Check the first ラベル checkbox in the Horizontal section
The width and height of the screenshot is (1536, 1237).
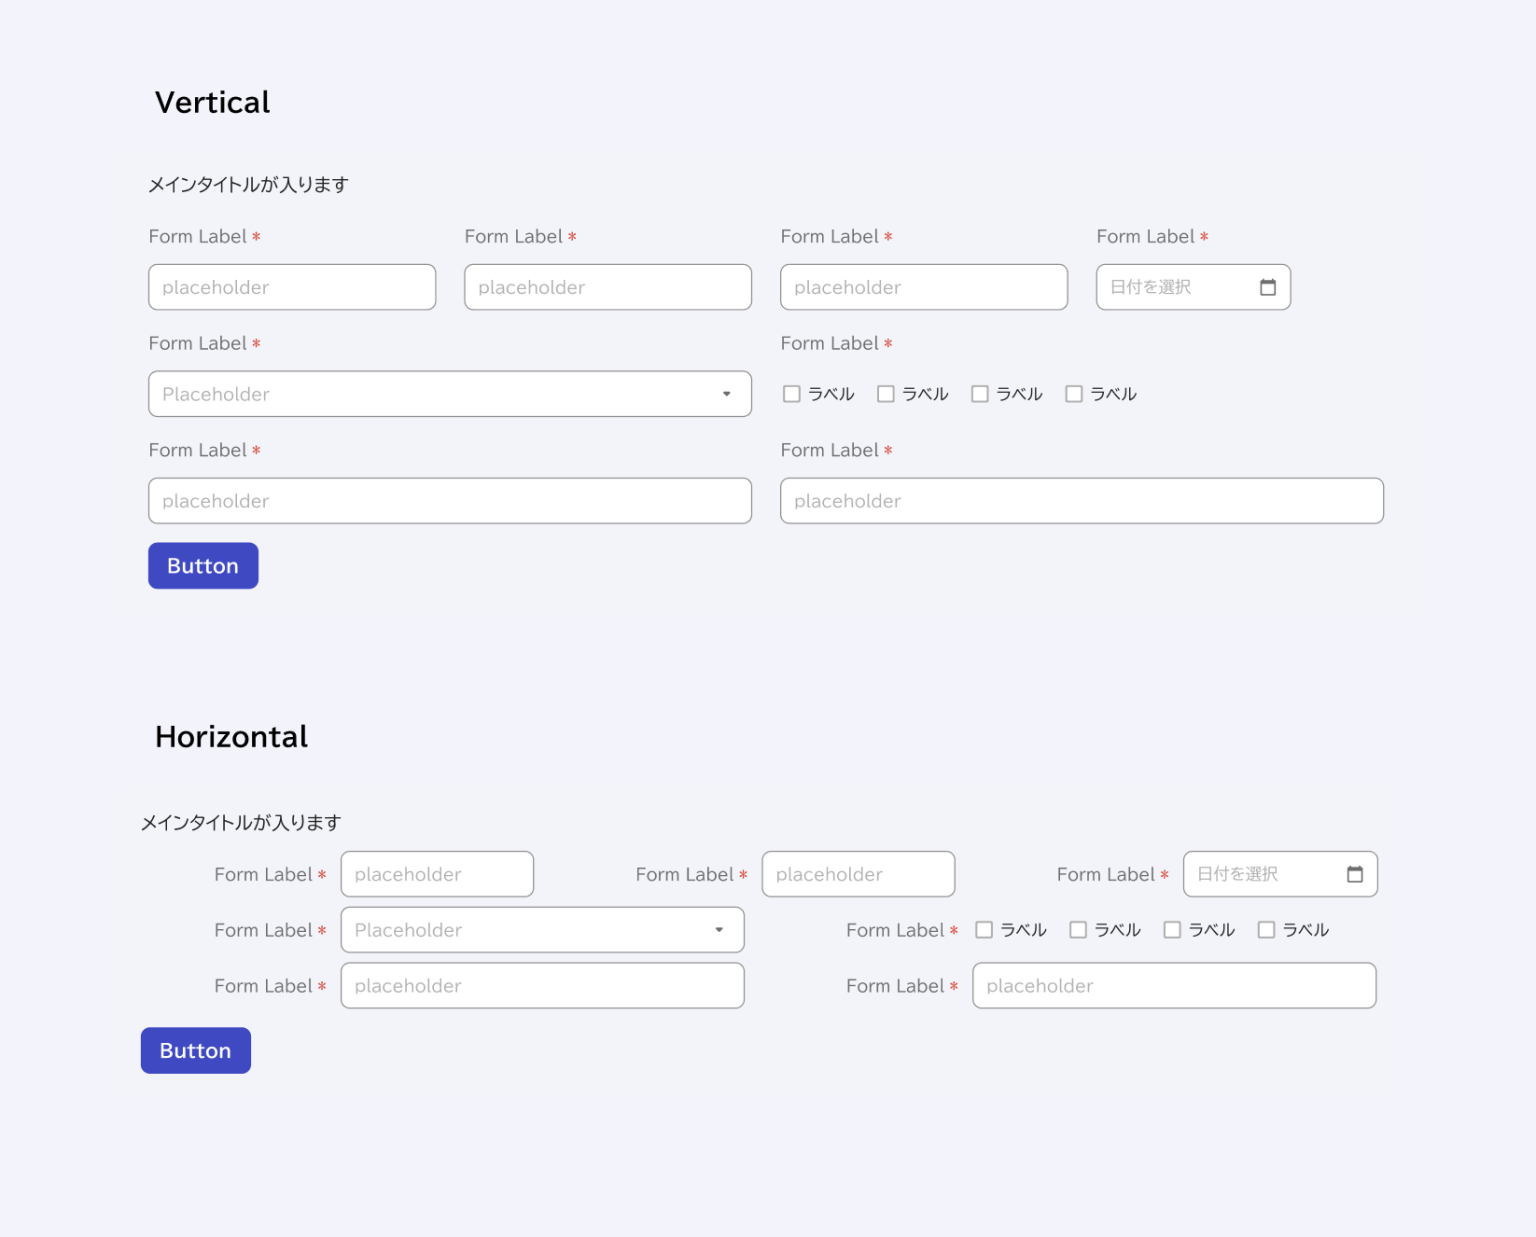click(984, 929)
